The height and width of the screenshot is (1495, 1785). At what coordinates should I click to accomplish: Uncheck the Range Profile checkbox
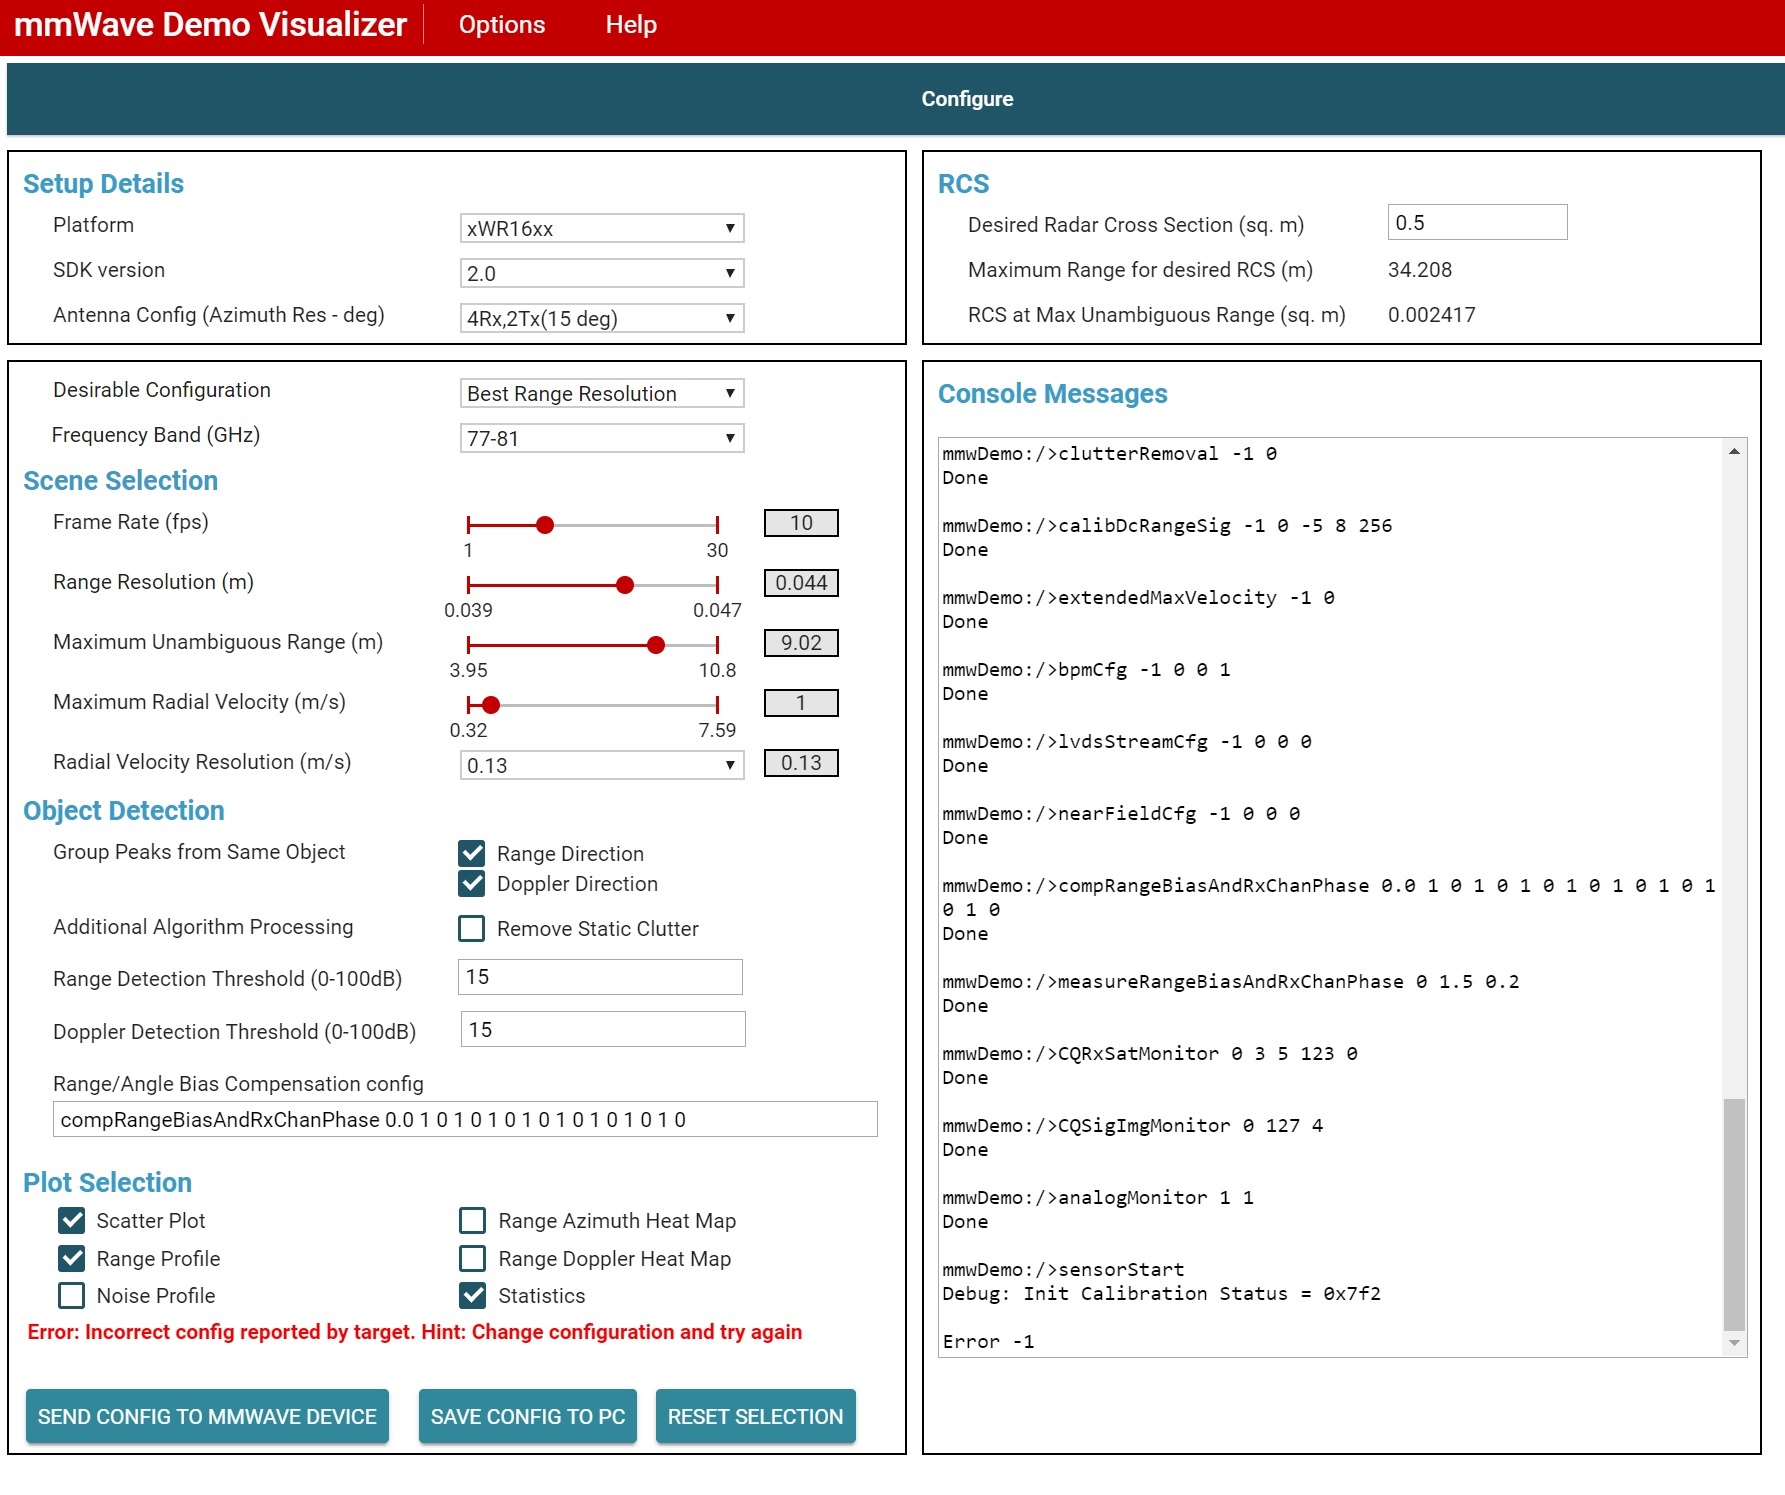pyautogui.click(x=72, y=1258)
